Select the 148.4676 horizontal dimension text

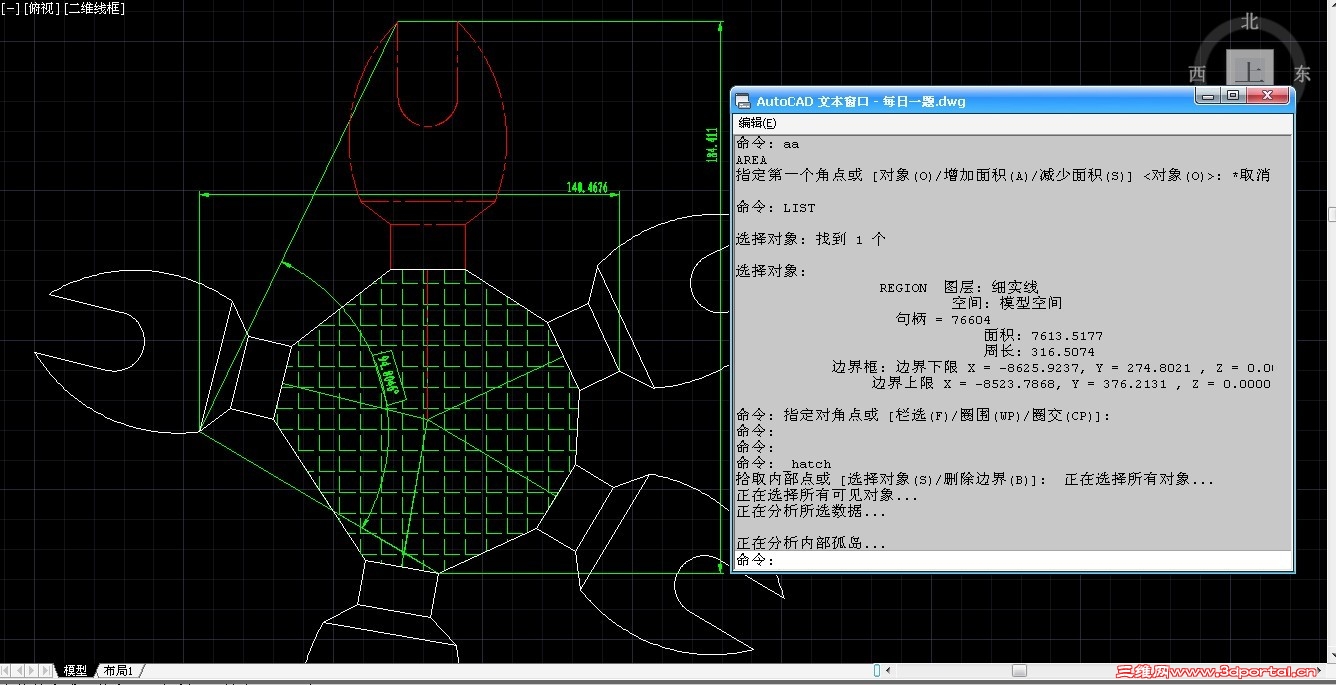pos(587,187)
